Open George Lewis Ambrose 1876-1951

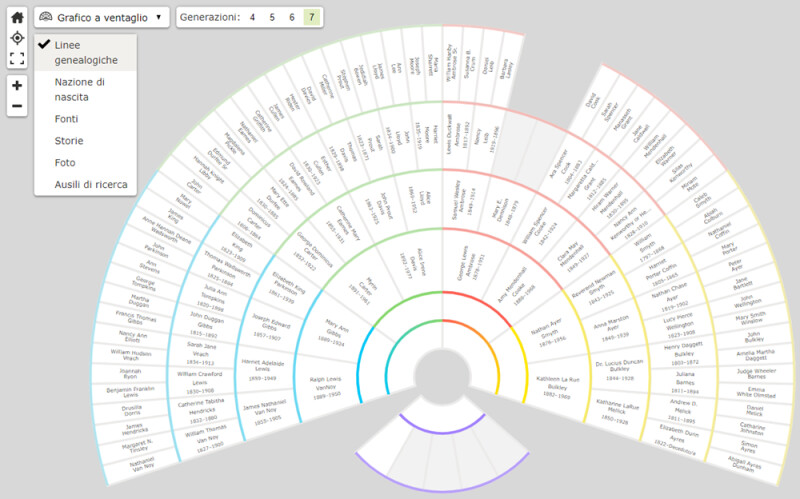point(470,264)
